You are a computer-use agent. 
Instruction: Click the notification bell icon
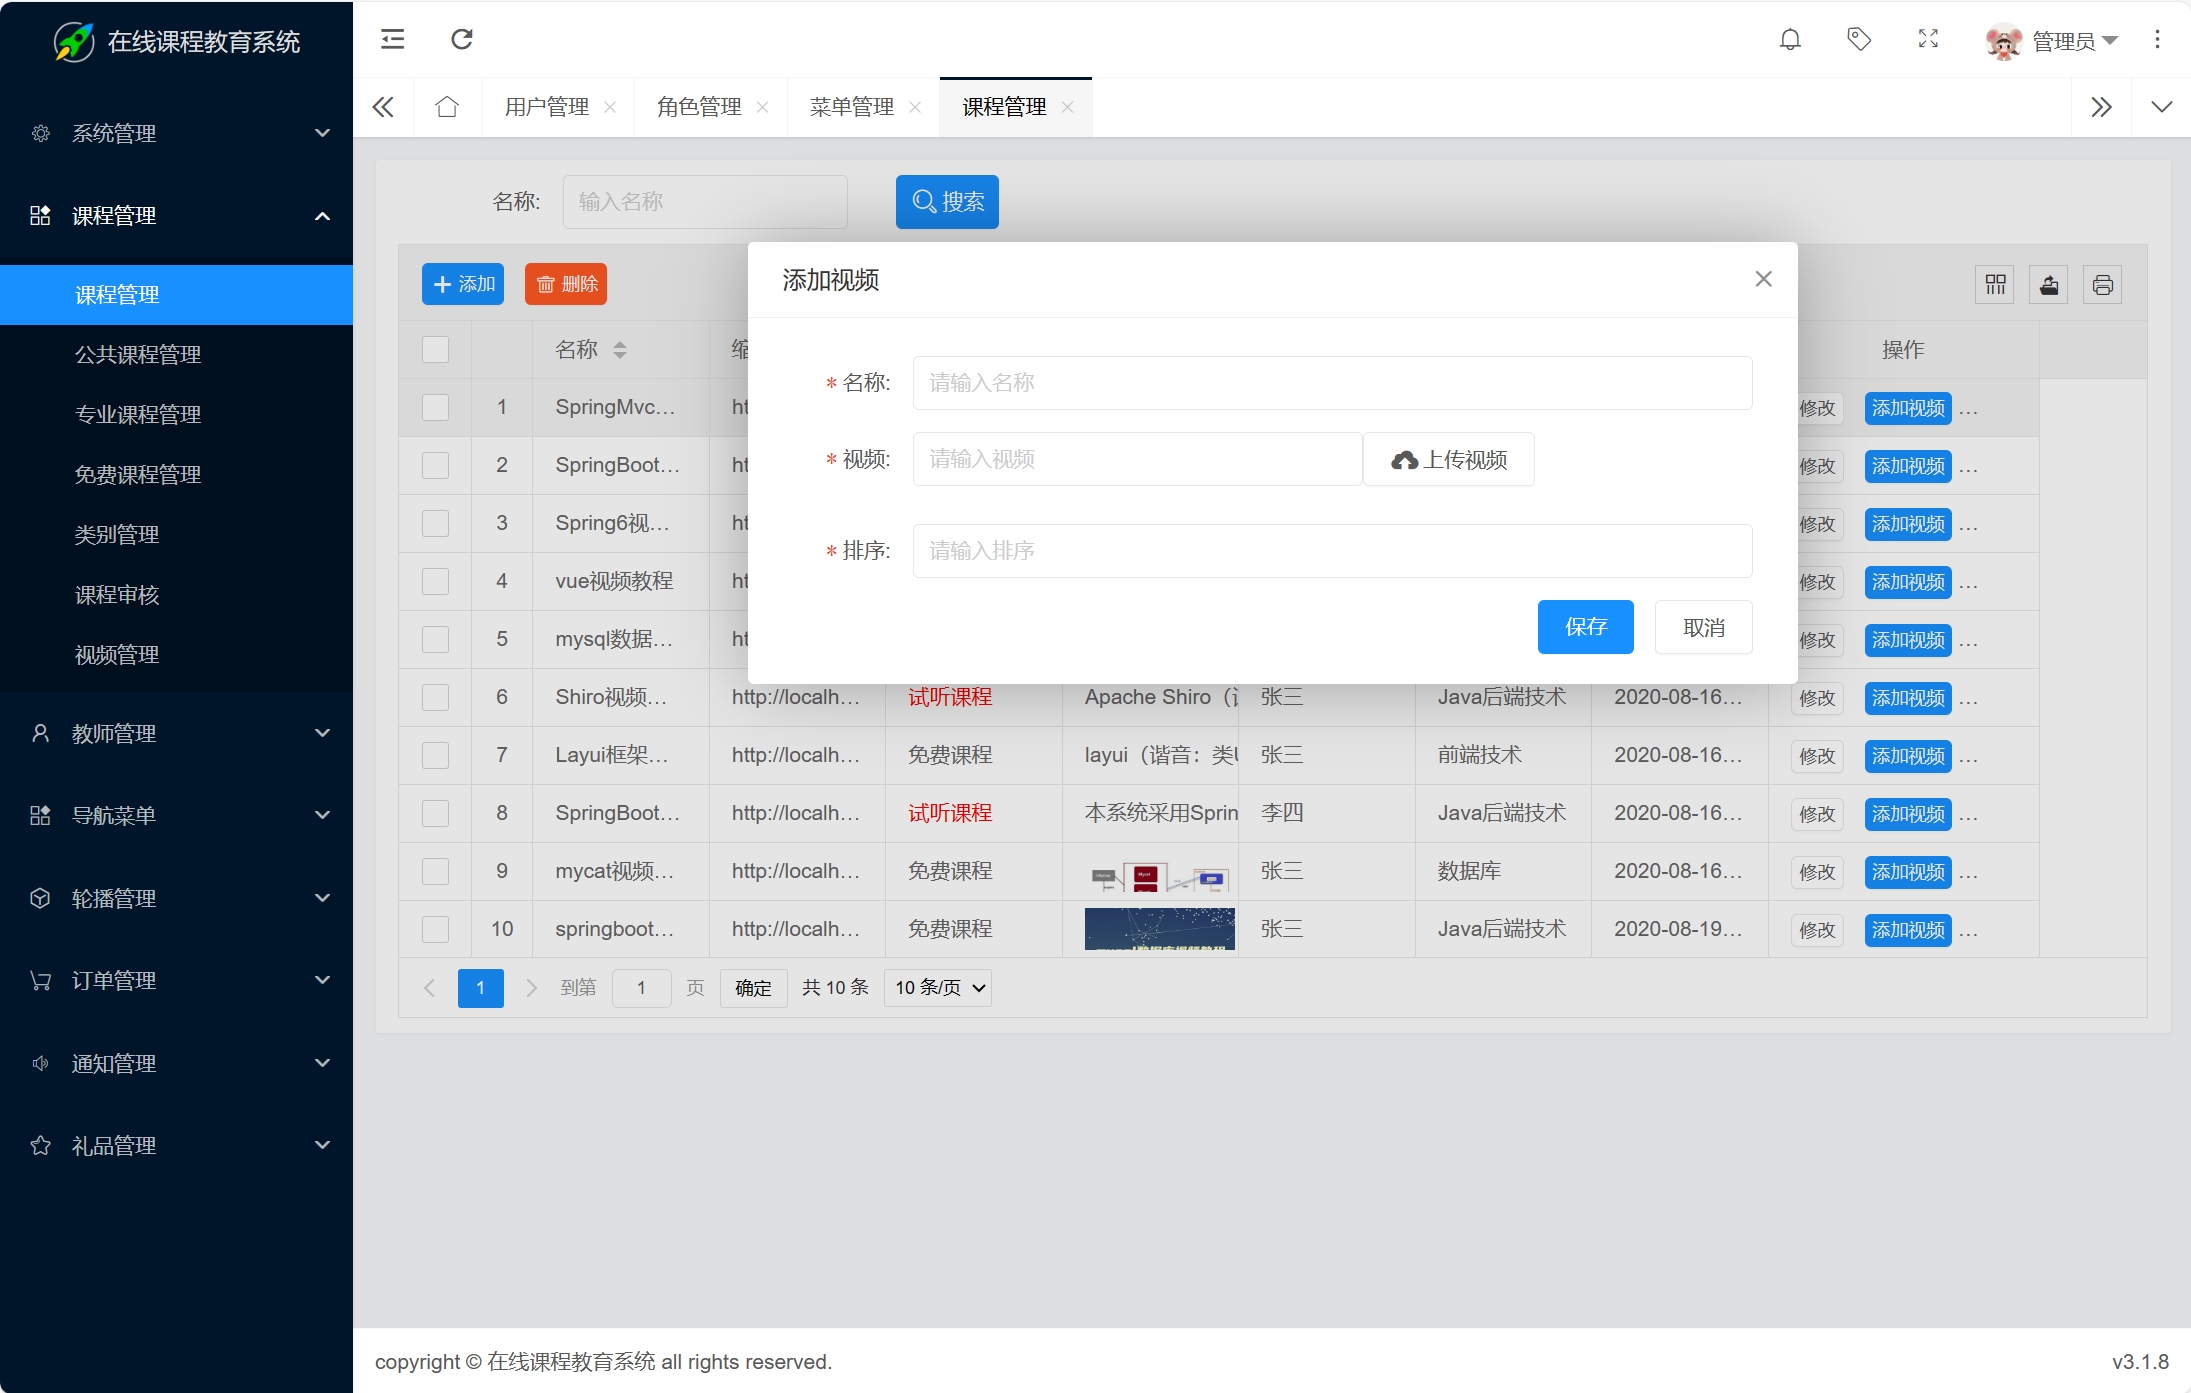1790,40
